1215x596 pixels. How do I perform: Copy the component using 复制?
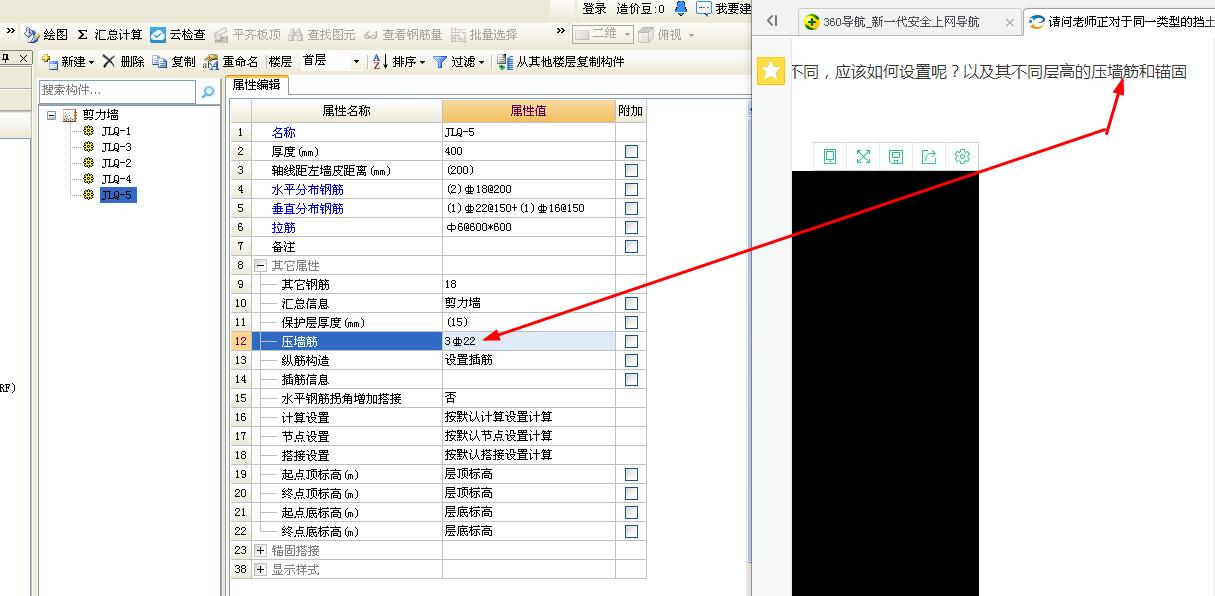174,62
